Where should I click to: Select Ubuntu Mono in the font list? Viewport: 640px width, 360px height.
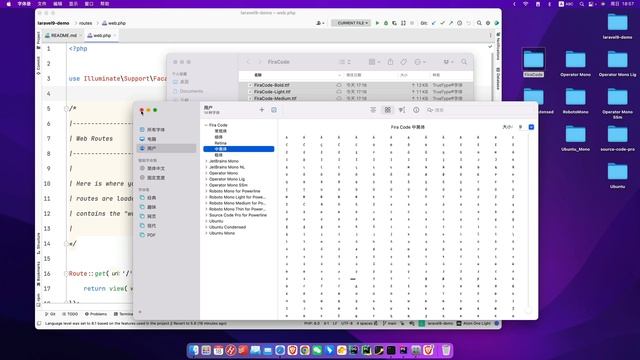click(x=222, y=233)
